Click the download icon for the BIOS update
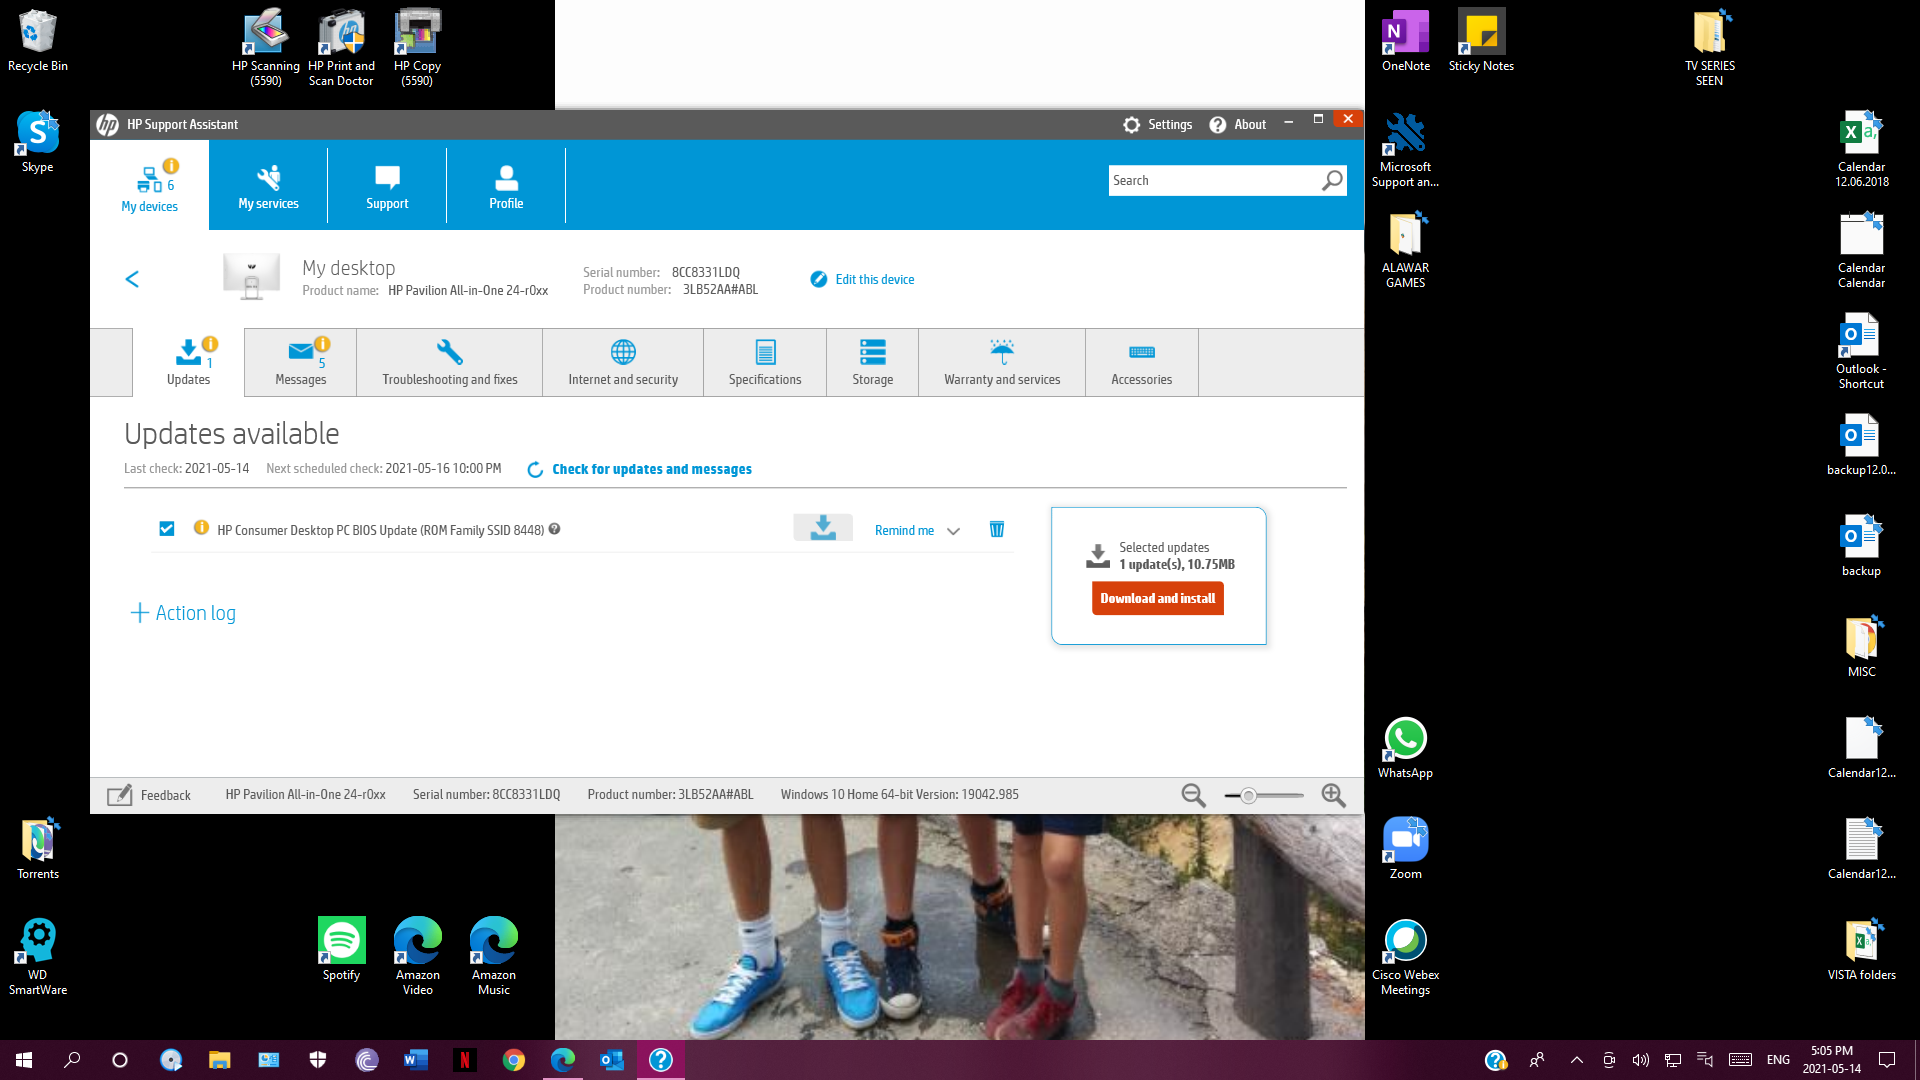Screen dimensions: 1920x1080 click(x=823, y=527)
